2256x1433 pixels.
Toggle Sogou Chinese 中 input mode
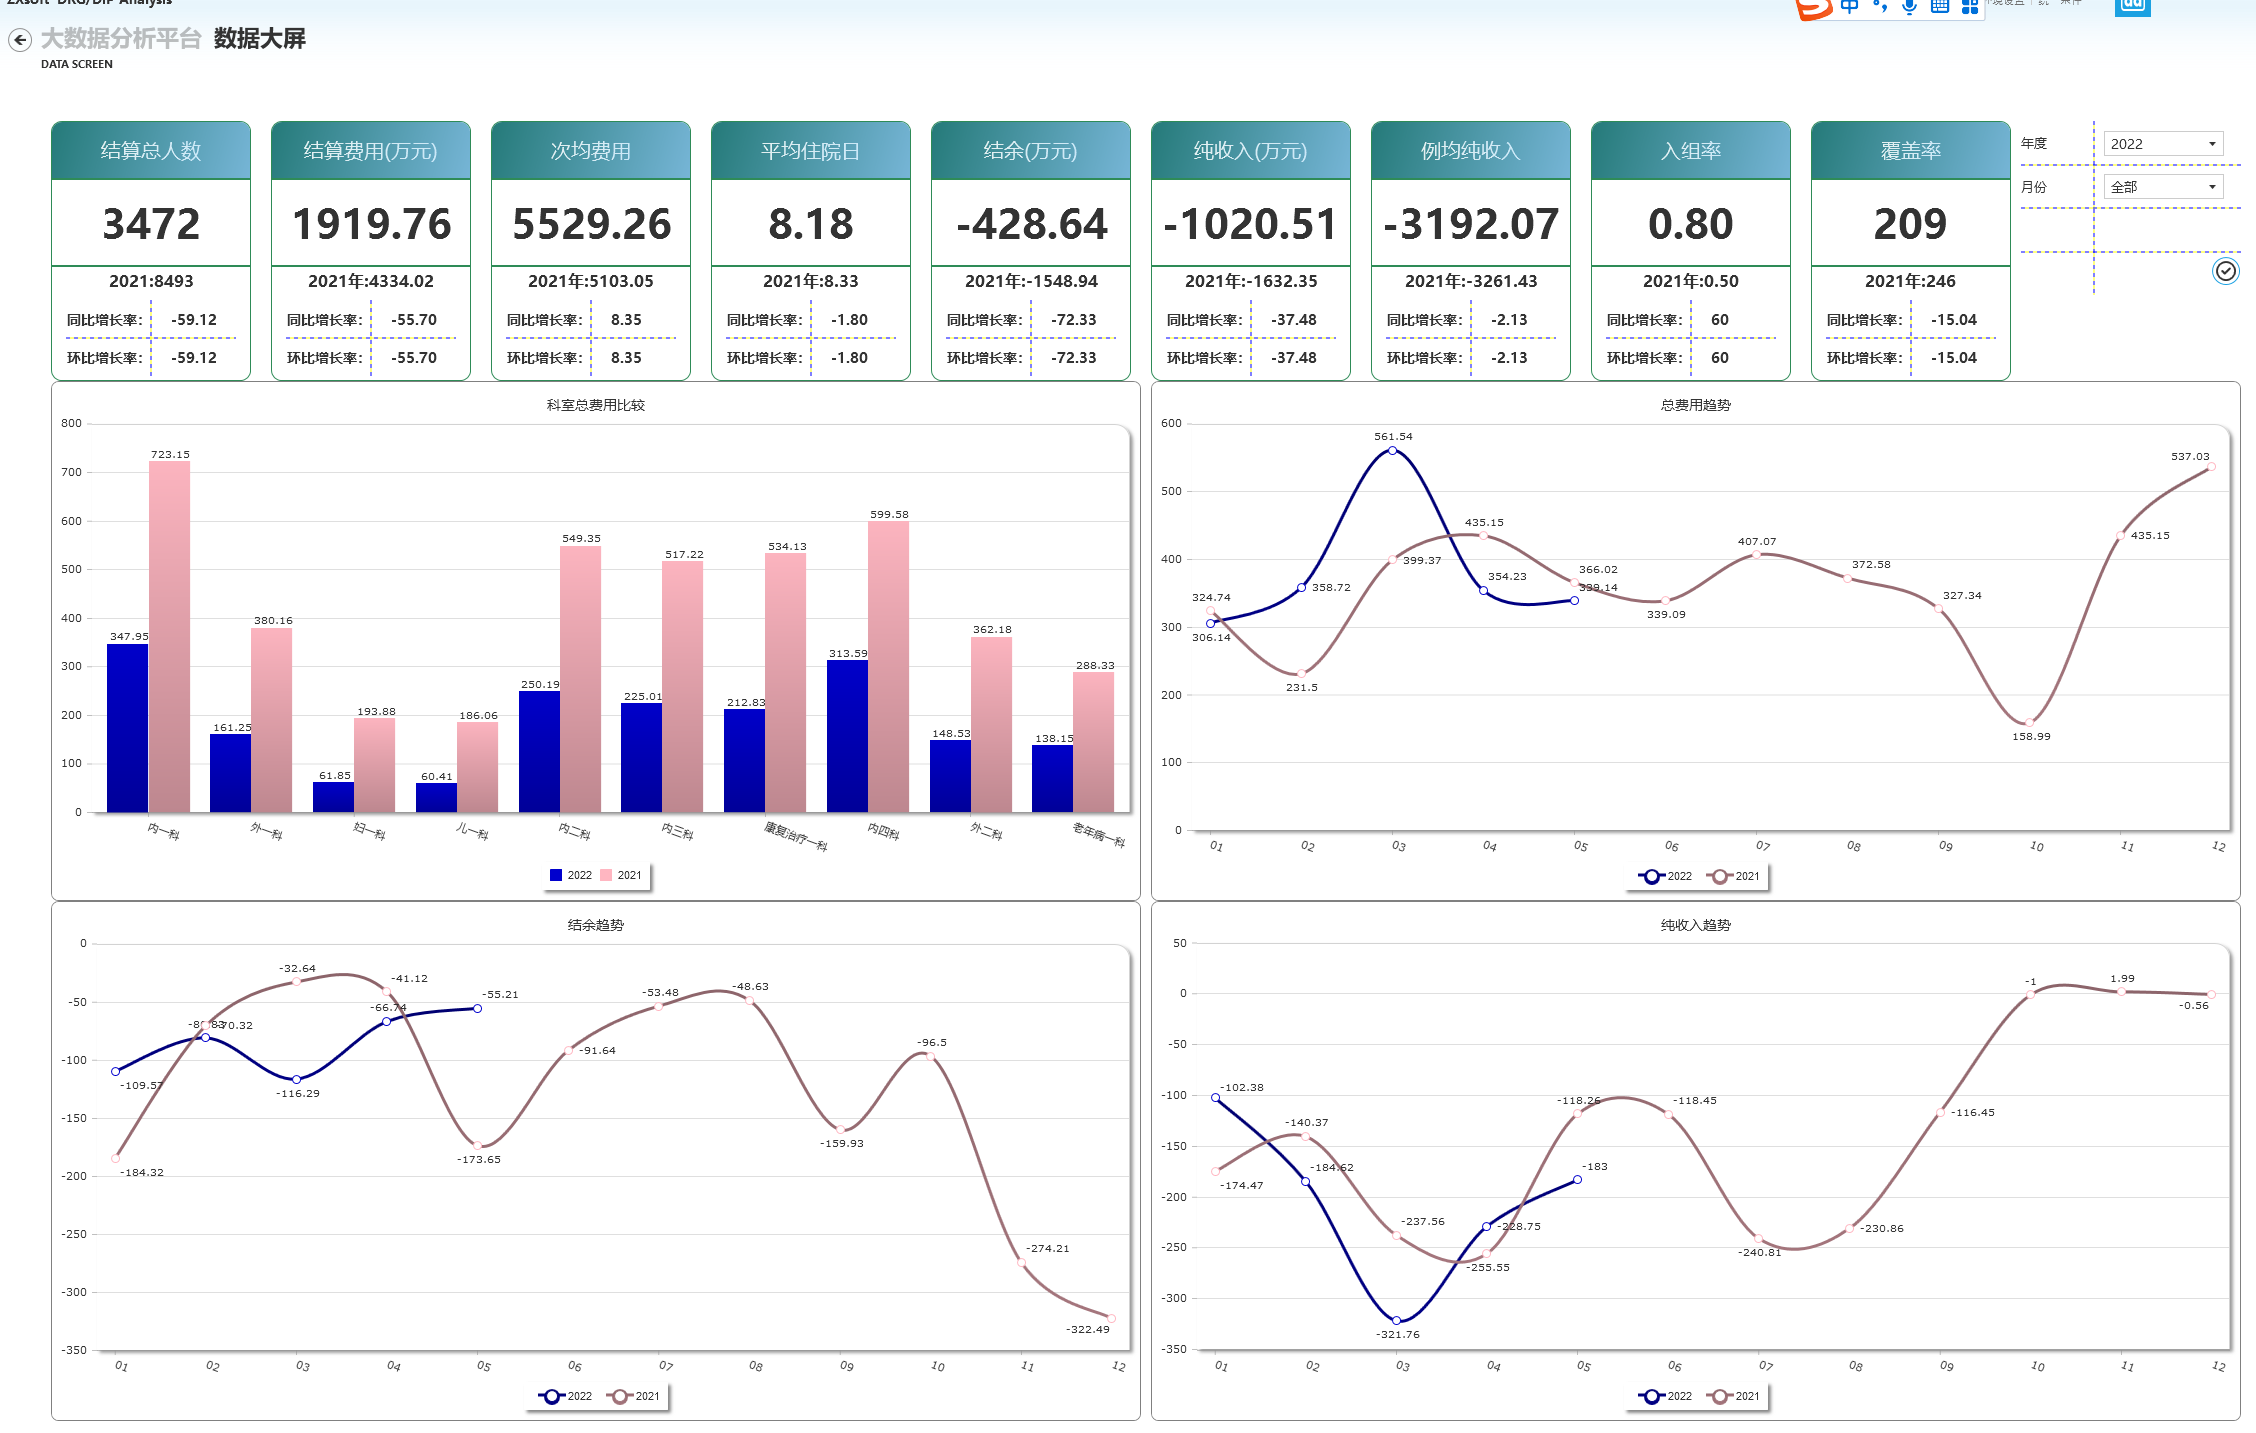pyautogui.click(x=1849, y=7)
